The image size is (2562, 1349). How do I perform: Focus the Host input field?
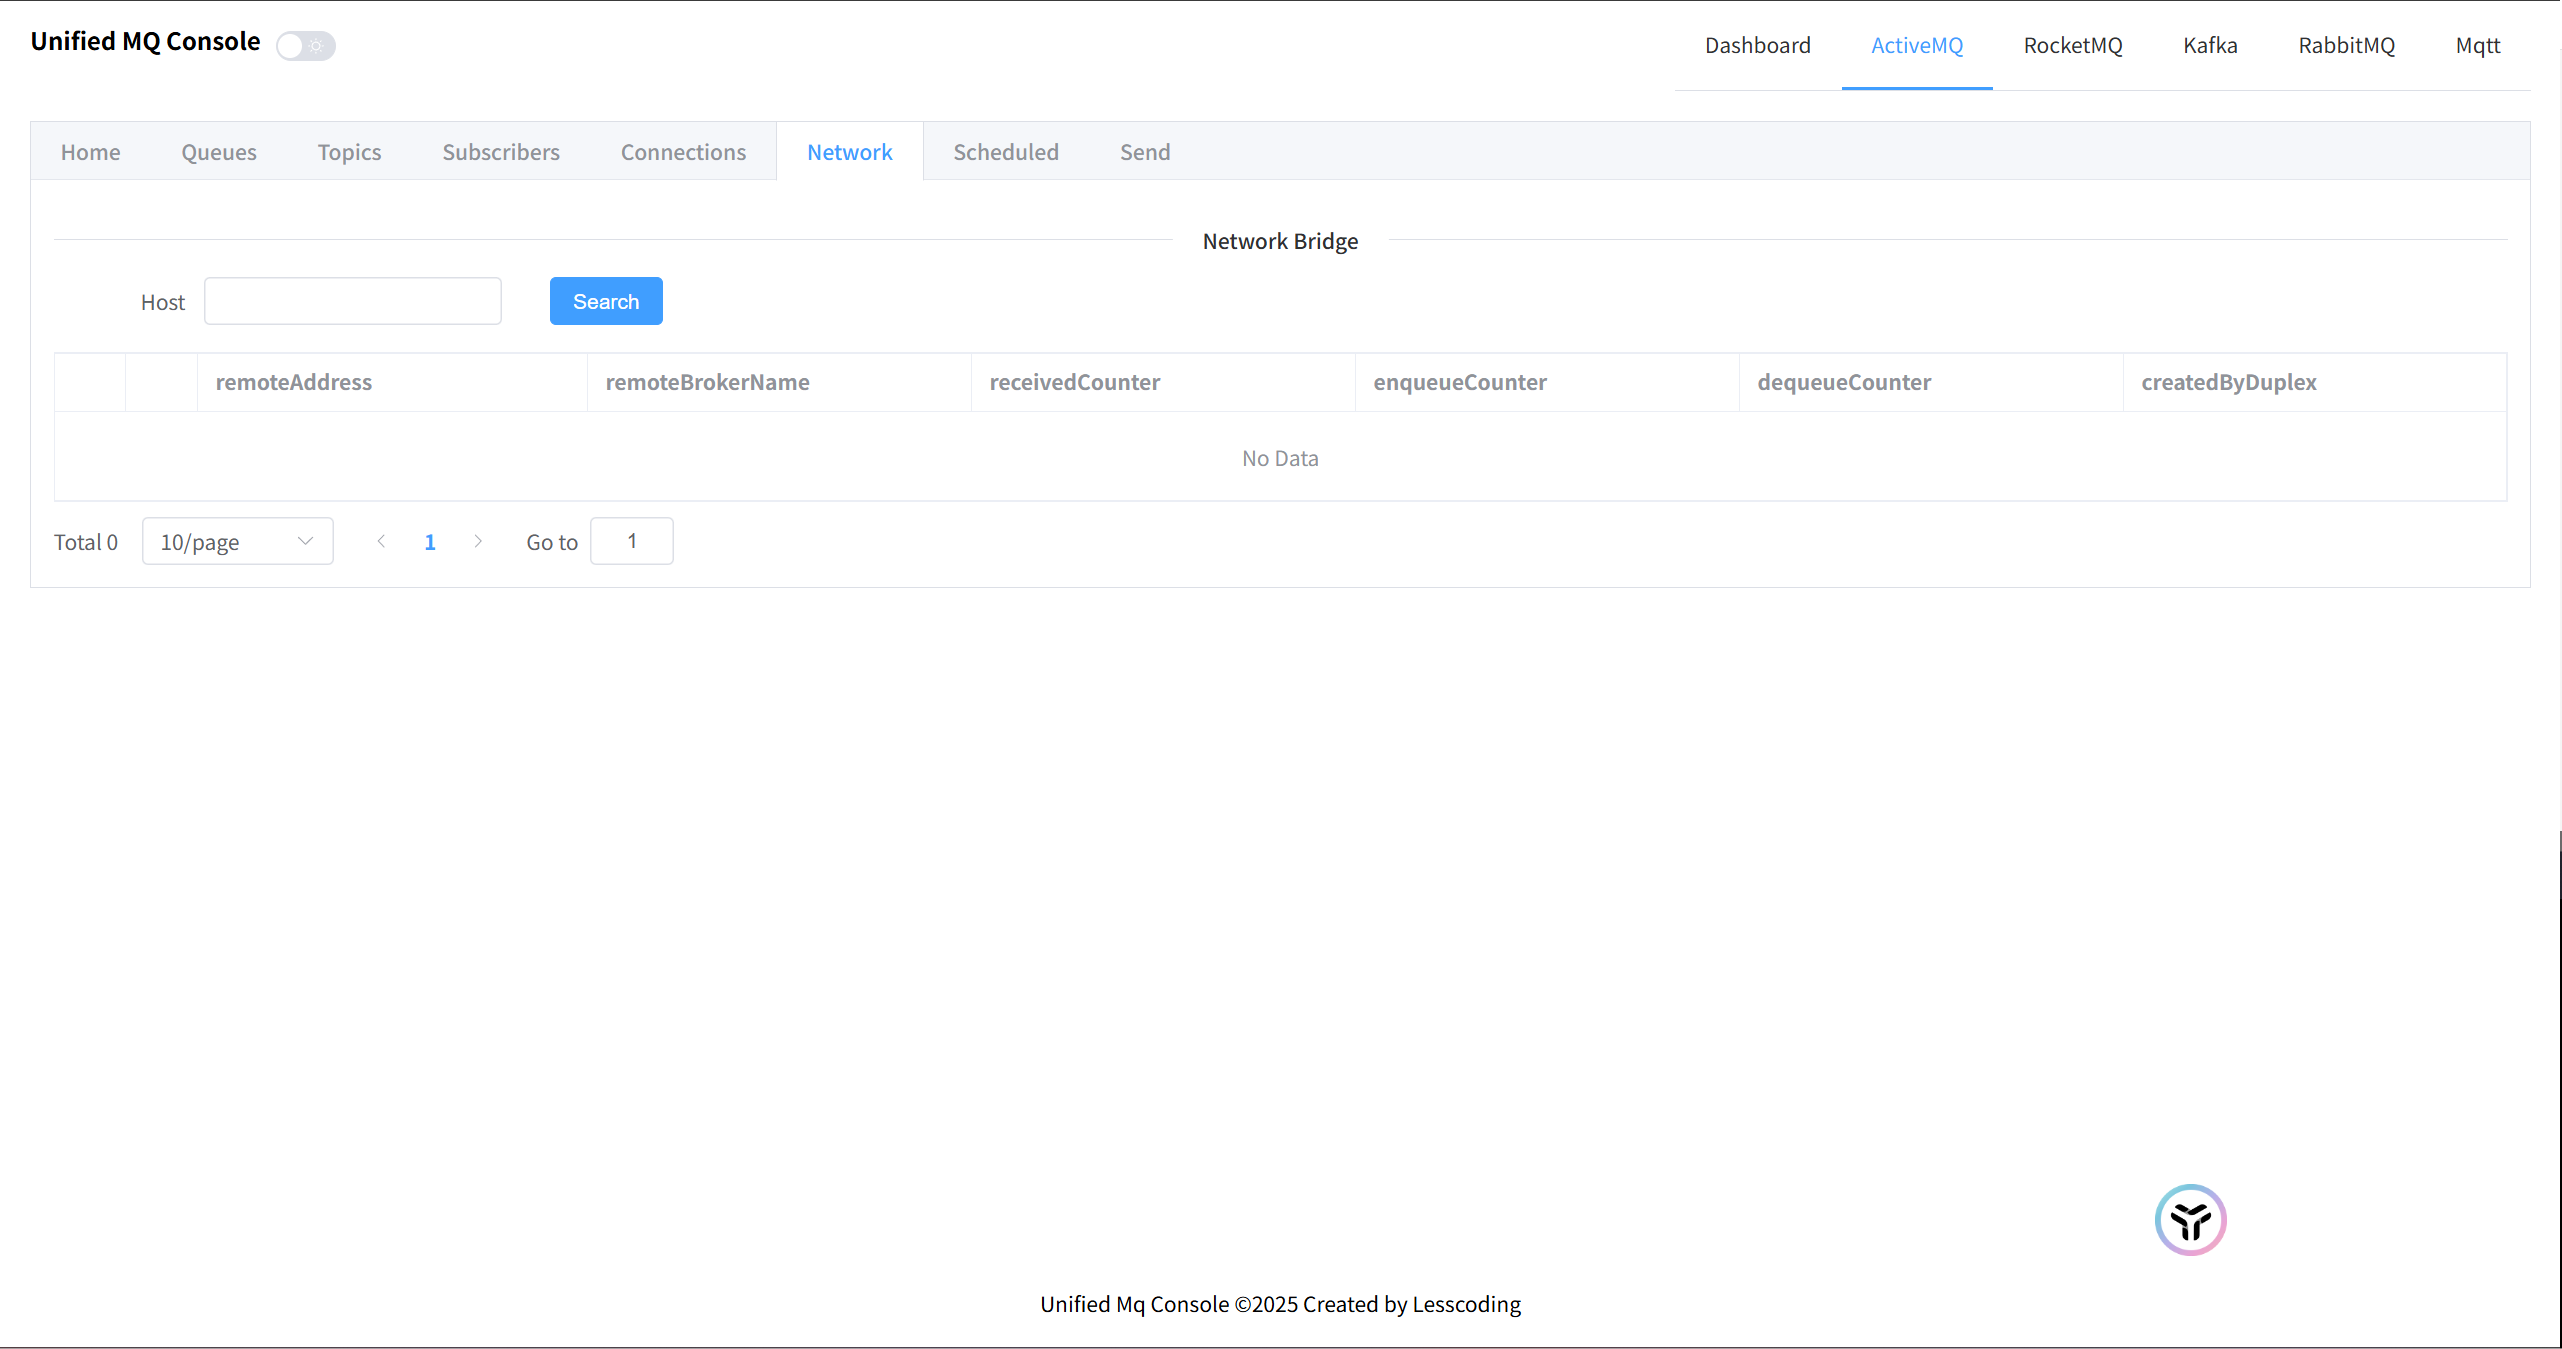point(353,301)
